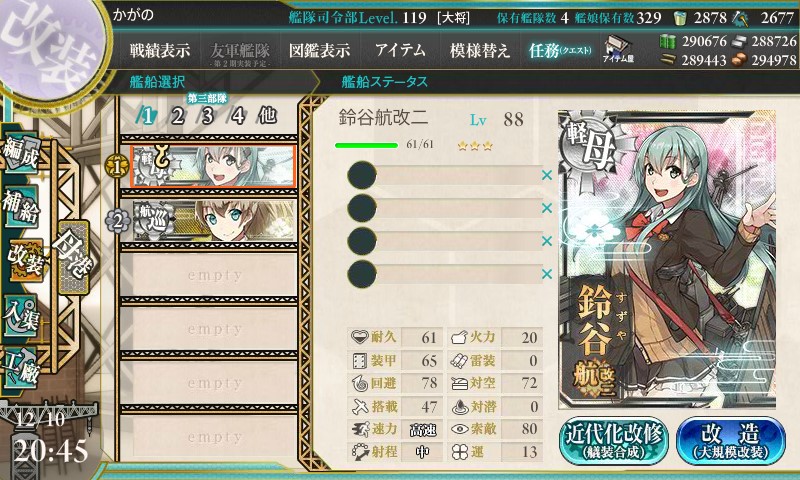This screenshot has height=480, width=800.
Task: Click the first empty equipment slot
Action: click(444, 175)
